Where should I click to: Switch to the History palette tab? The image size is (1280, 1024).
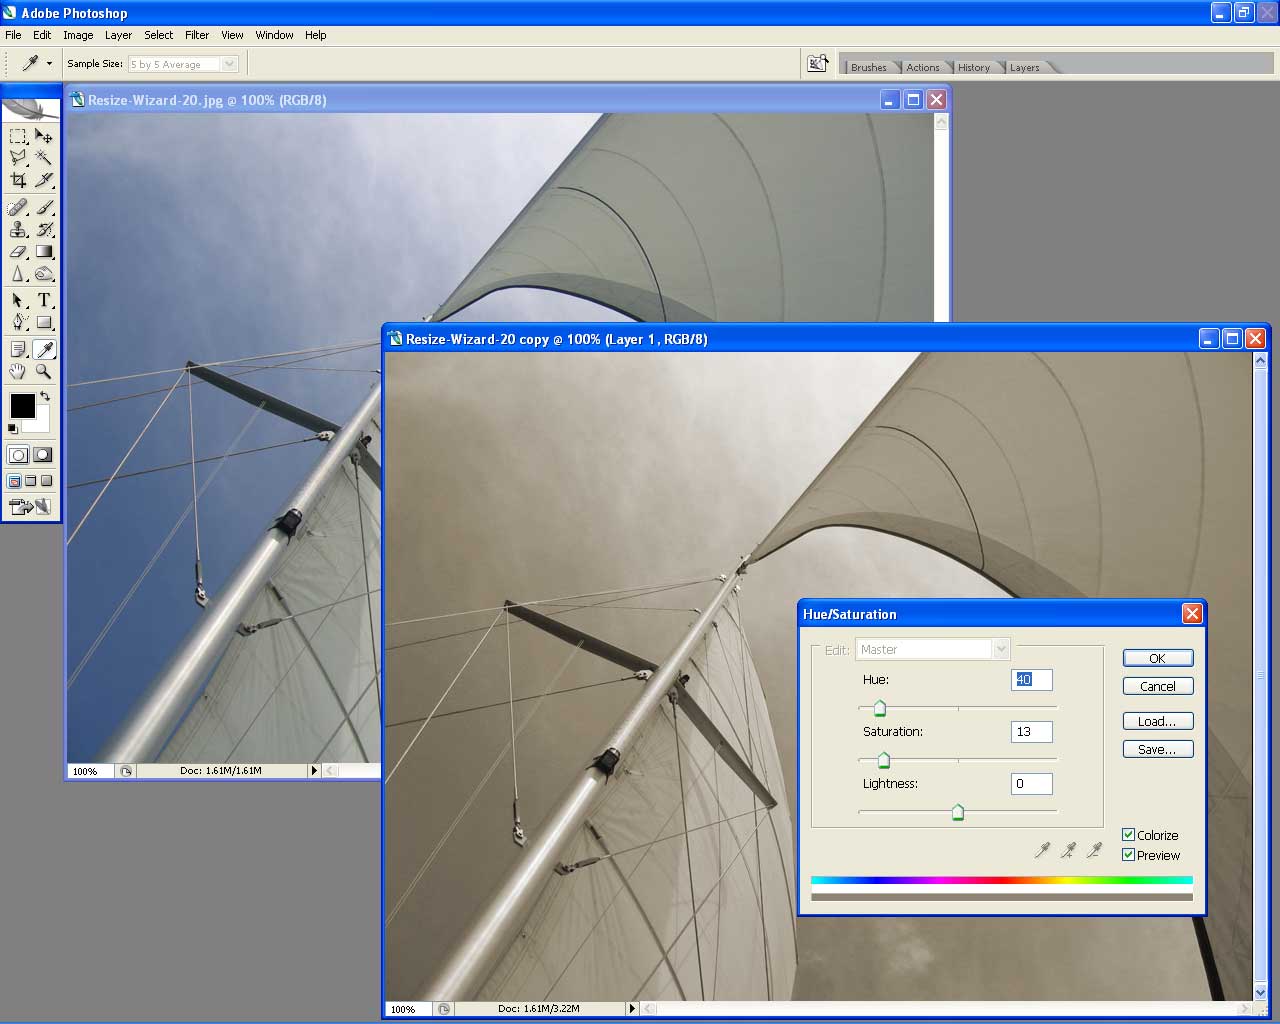pos(973,67)
